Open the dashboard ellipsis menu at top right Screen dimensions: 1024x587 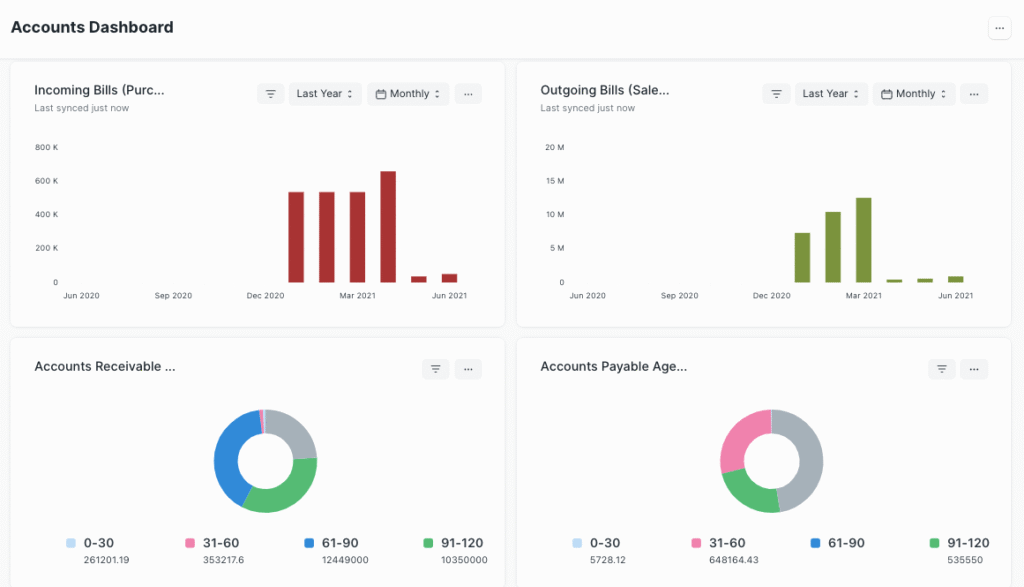click(999, 27)
